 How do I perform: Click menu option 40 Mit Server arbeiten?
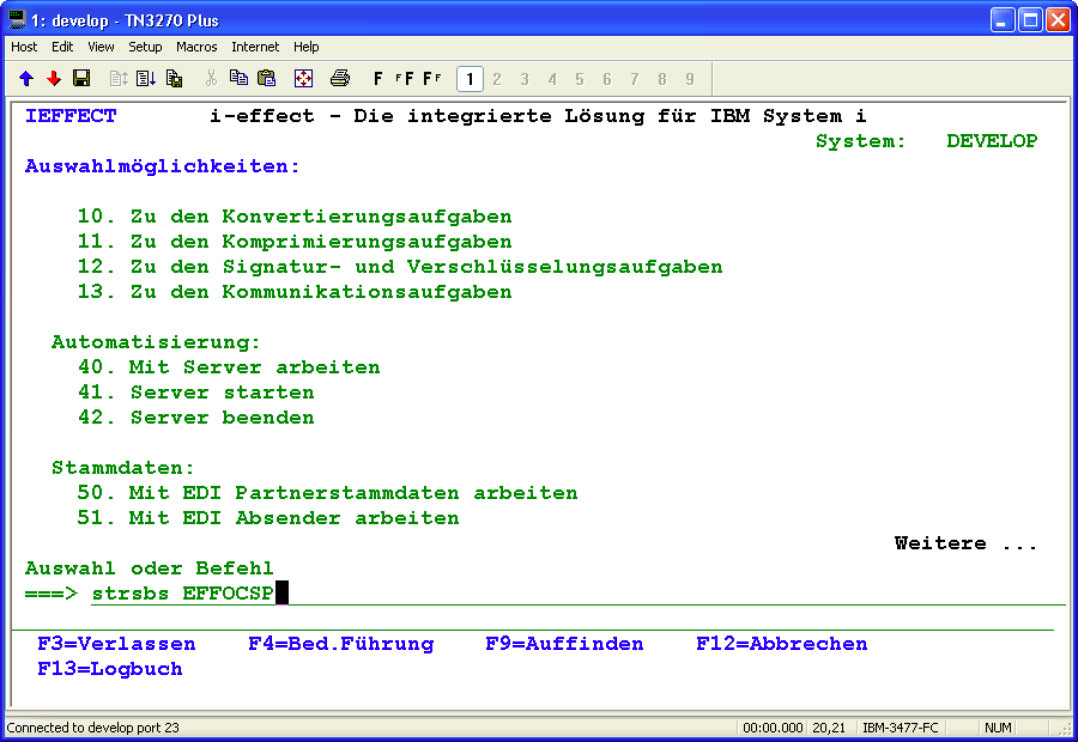[x=229, y=367]
